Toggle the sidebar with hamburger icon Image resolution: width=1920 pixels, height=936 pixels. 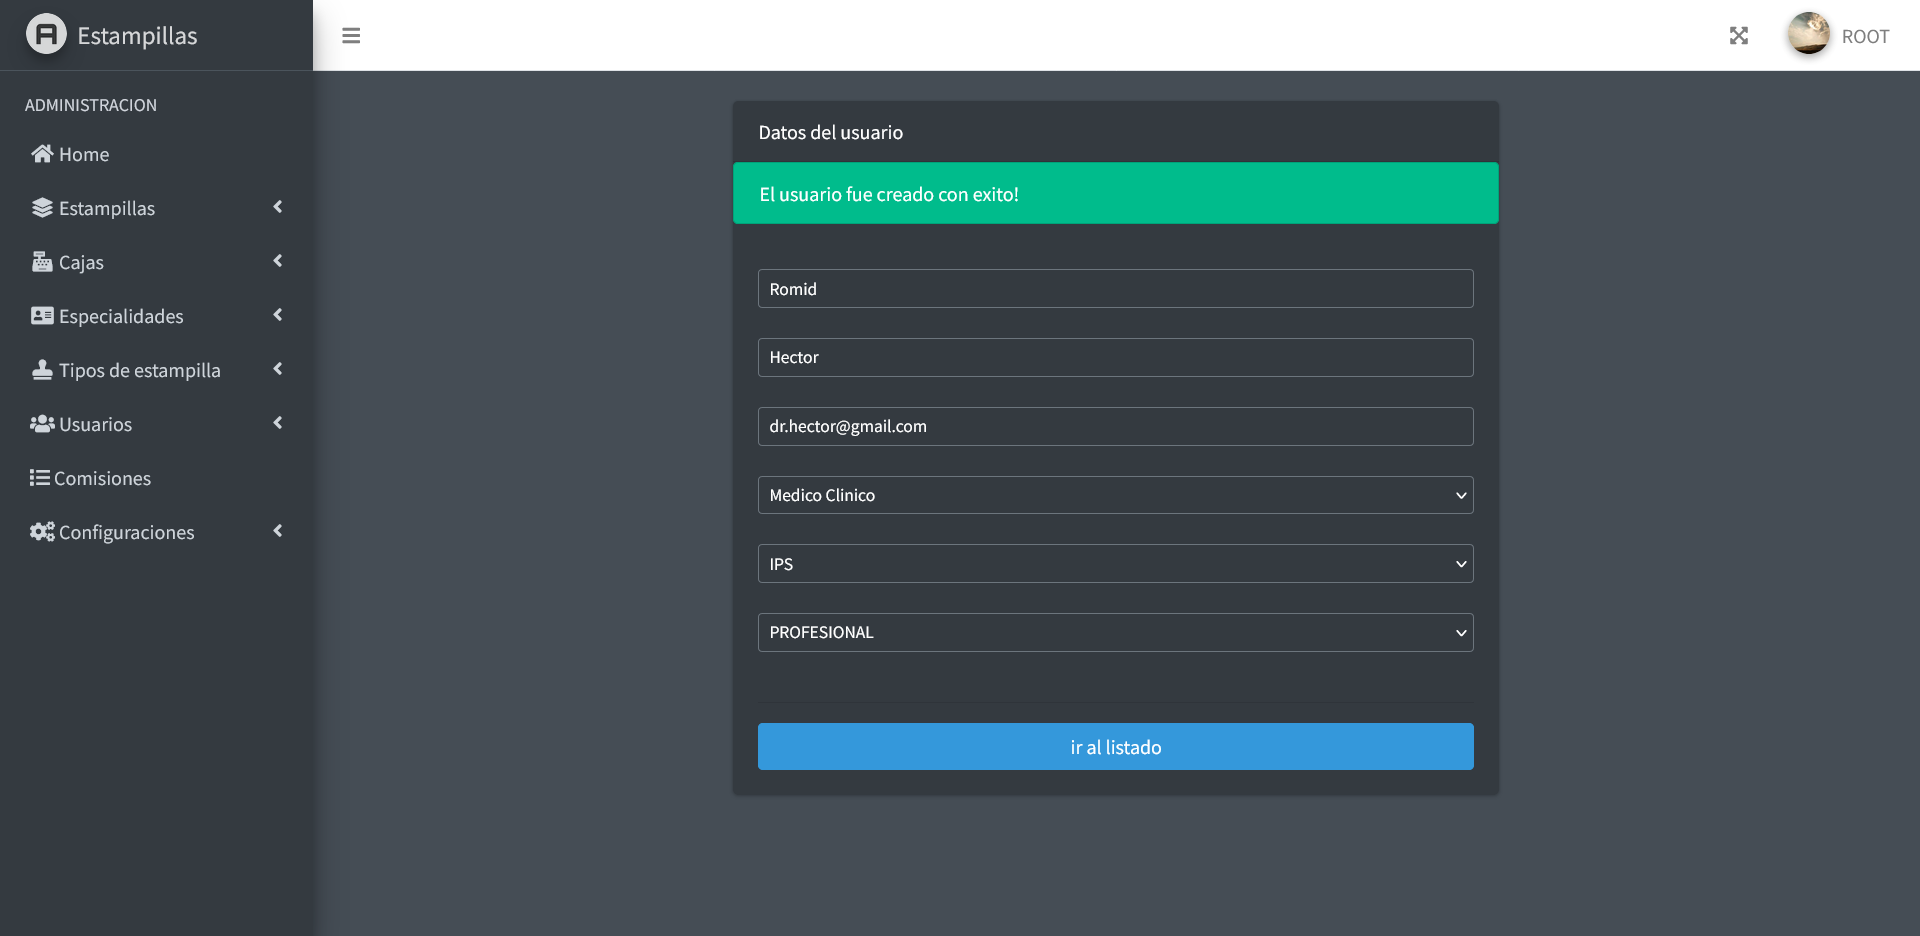tap(351, 36)
